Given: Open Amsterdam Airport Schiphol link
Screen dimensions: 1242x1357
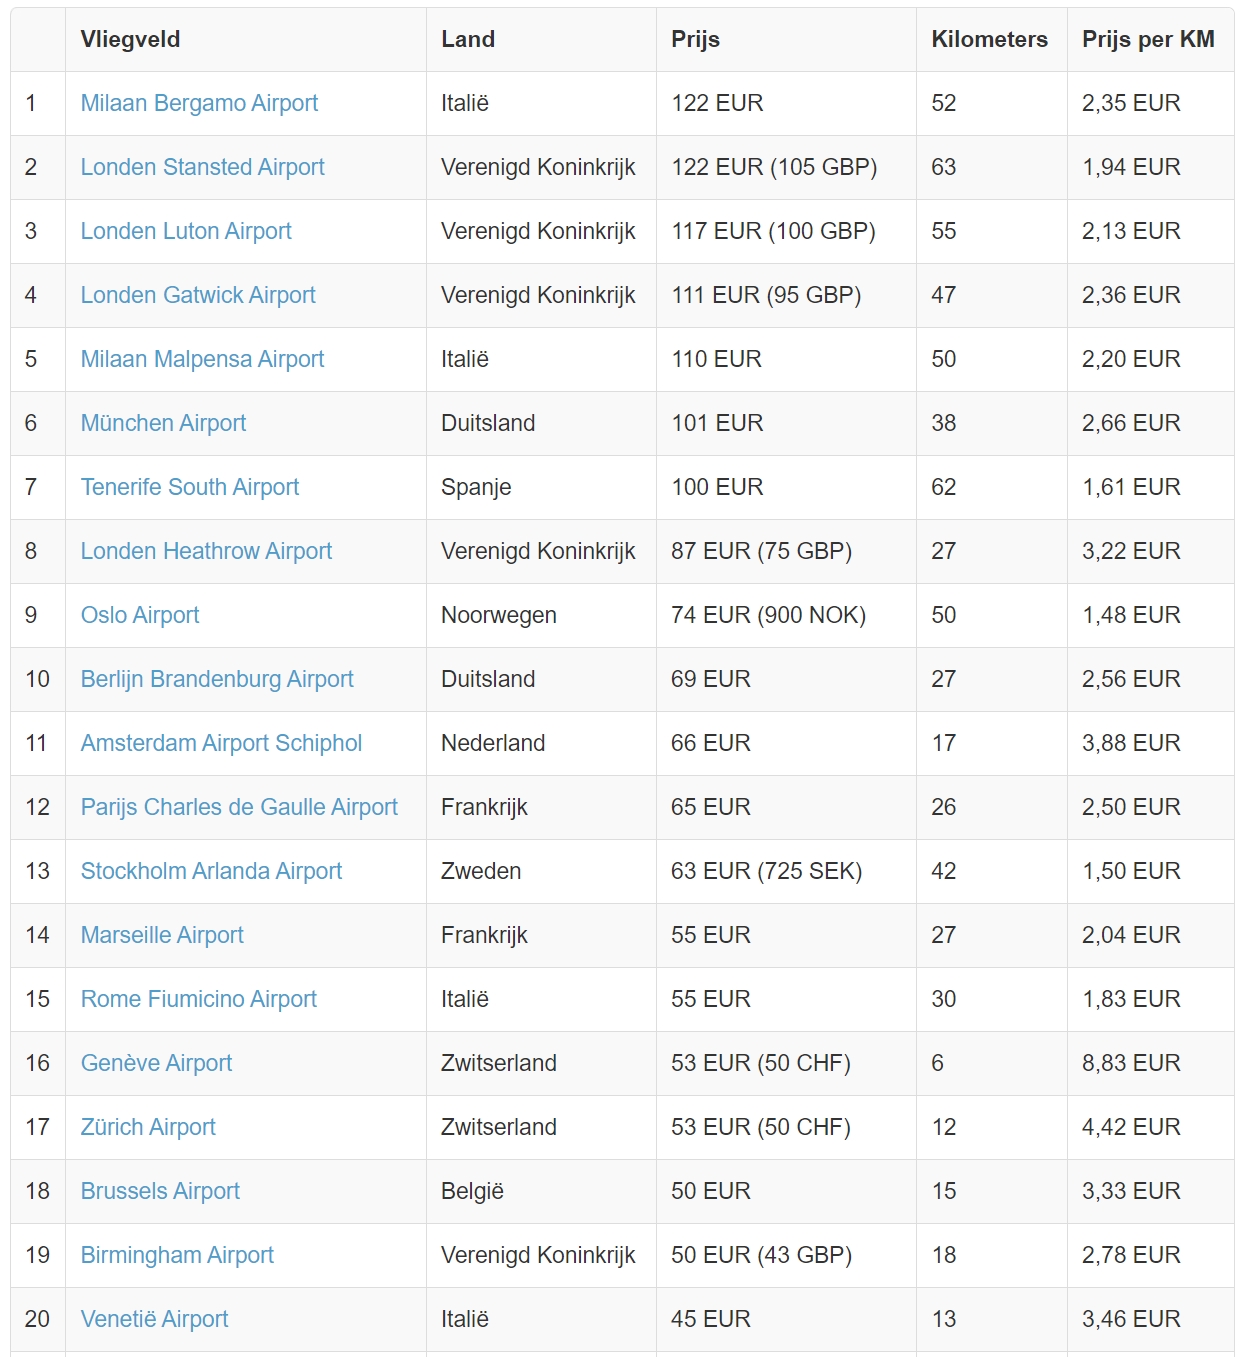Looking at the screenshot, I should pyautogui.click(x=221, y=743).
